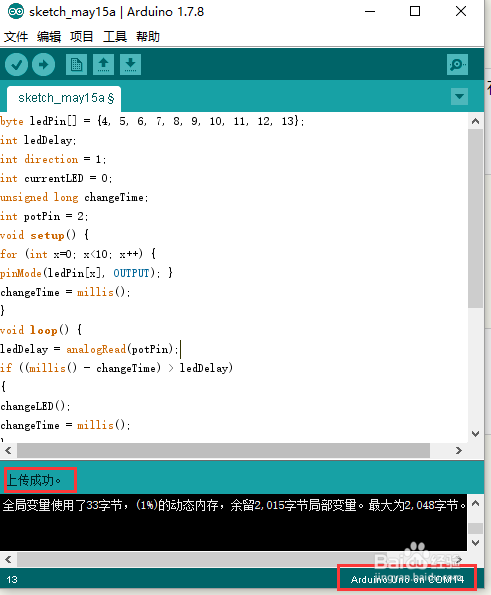Viewport: 491px width, 595px height.
Task: Click the 'if ((millis() - changeTime) > ledDelay)' line
Action: tap(116, 368)
